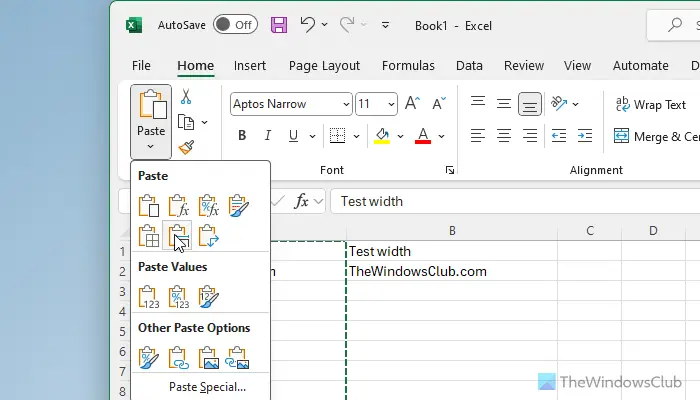Align text right
The image size is (700, 400).
(x=530, y=135)
